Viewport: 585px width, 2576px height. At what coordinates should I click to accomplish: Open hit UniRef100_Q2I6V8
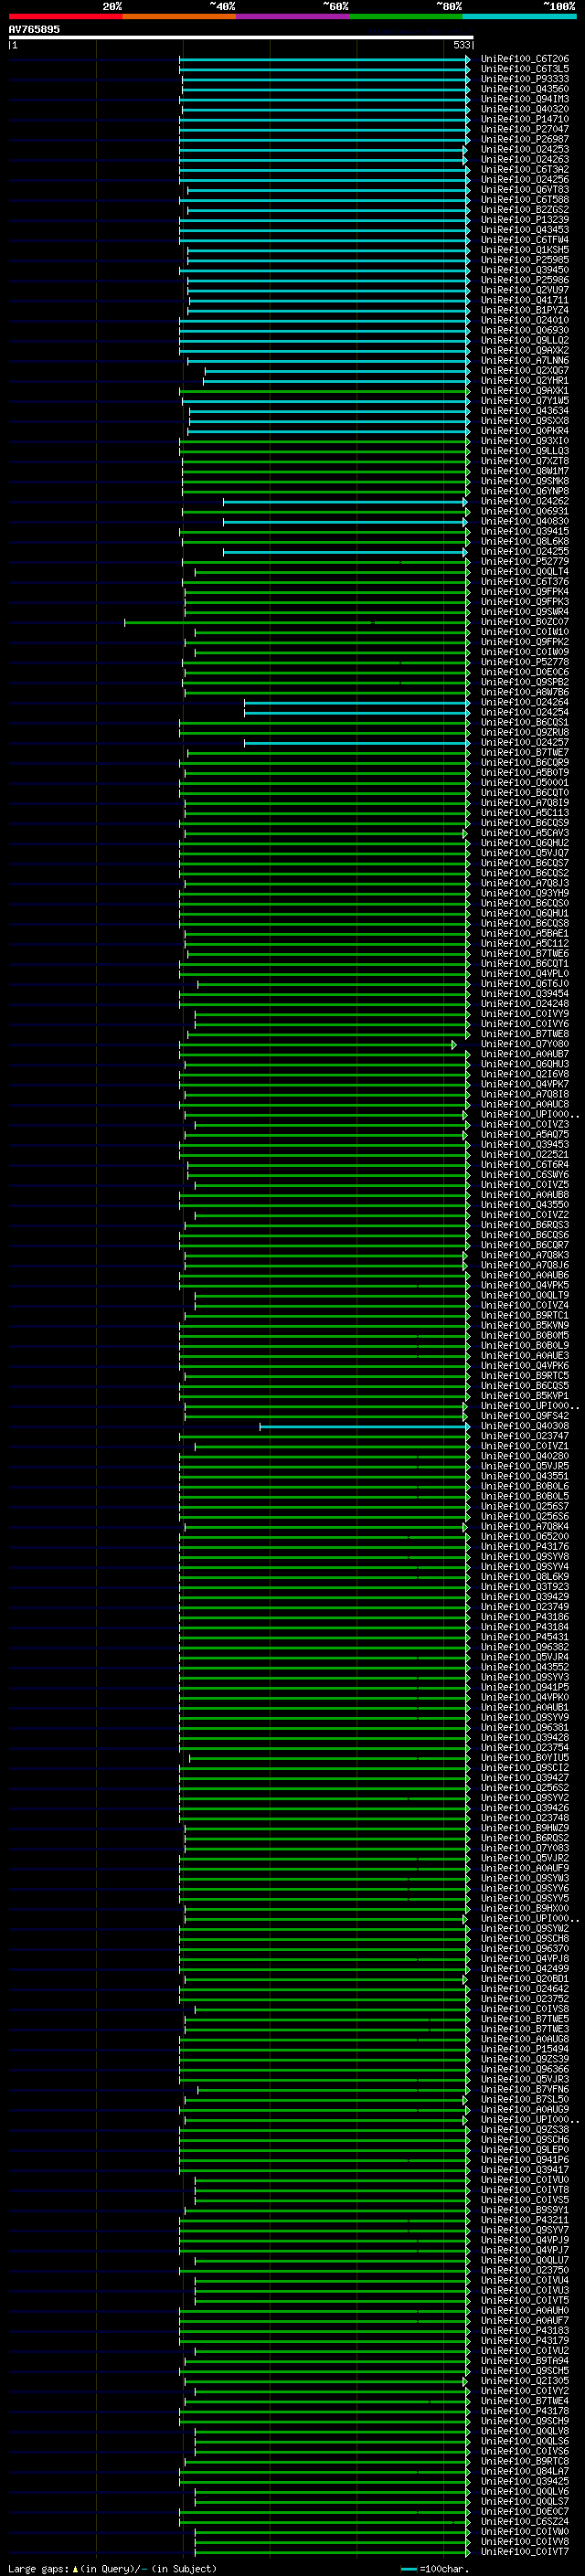[525, 1074]
